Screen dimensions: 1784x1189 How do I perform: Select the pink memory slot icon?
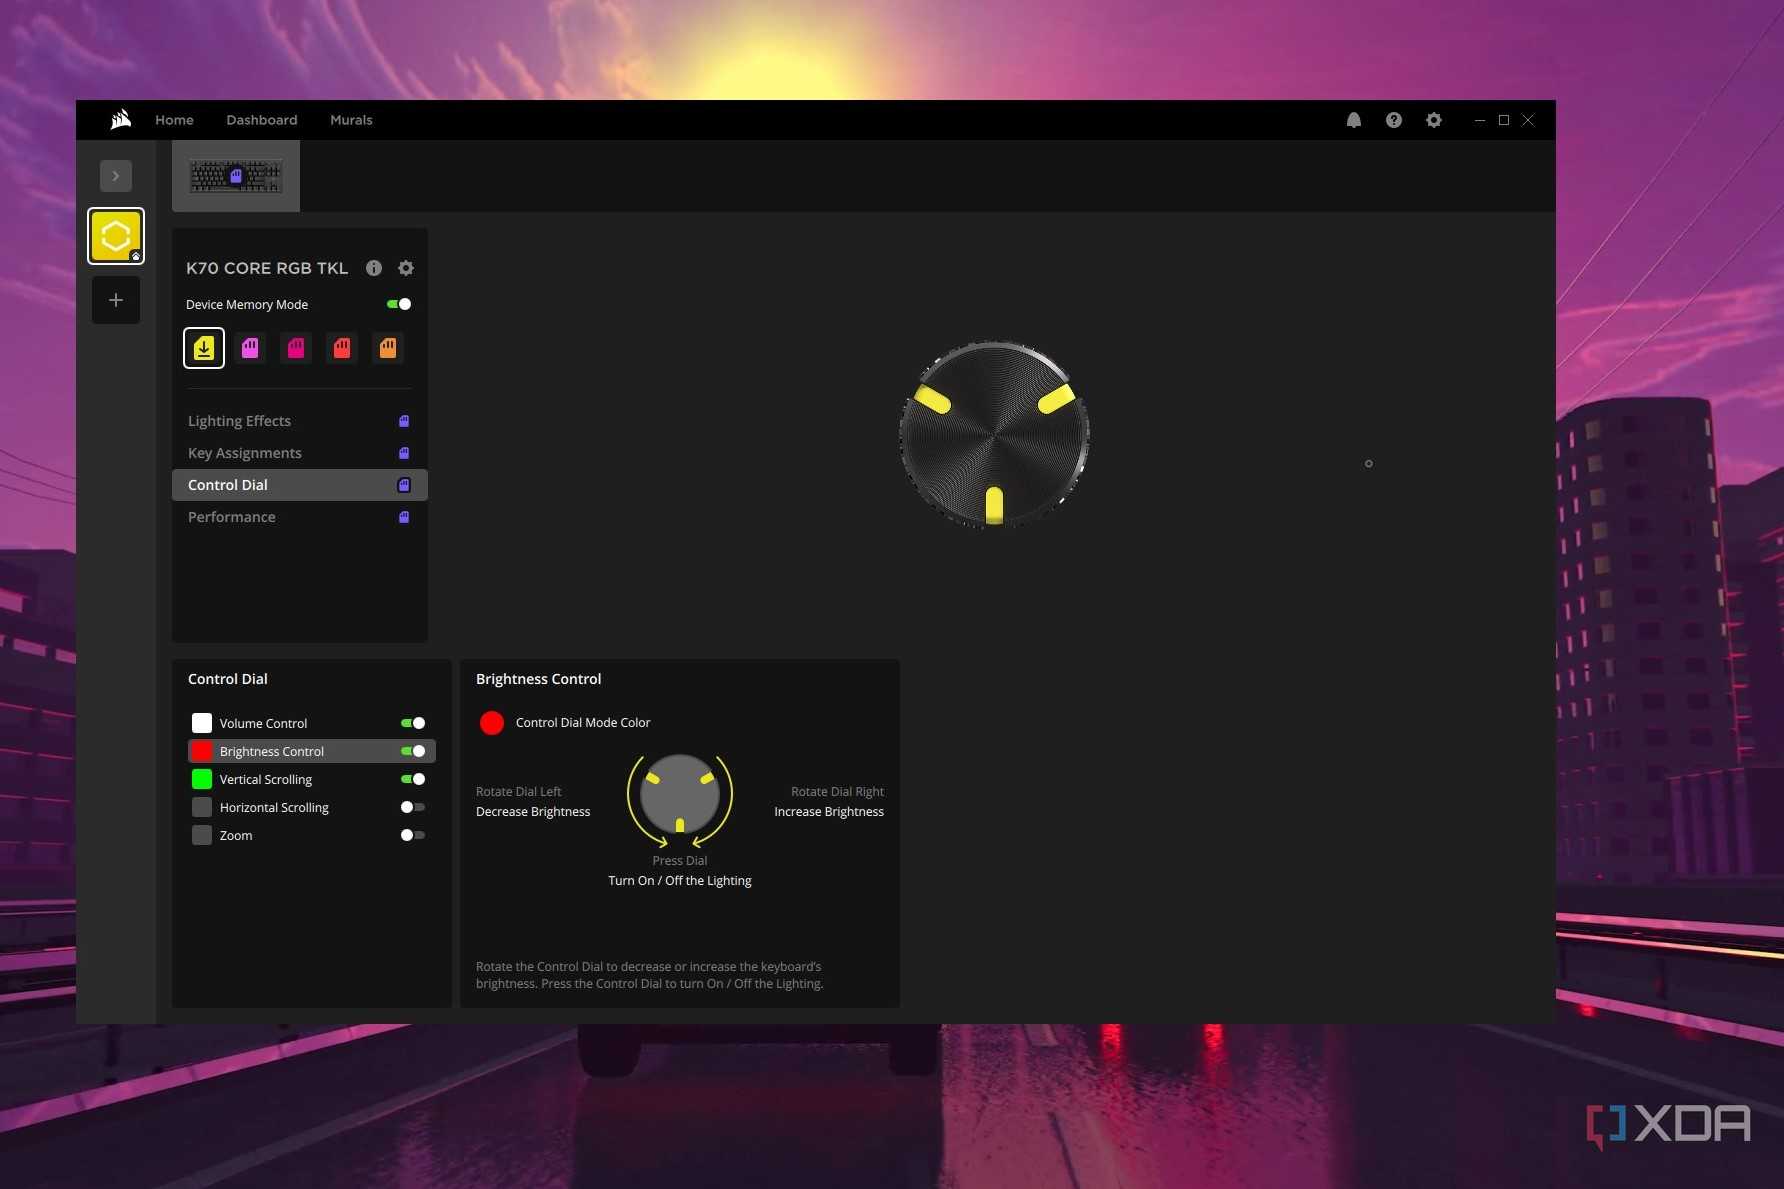click(x=296, y=348)
